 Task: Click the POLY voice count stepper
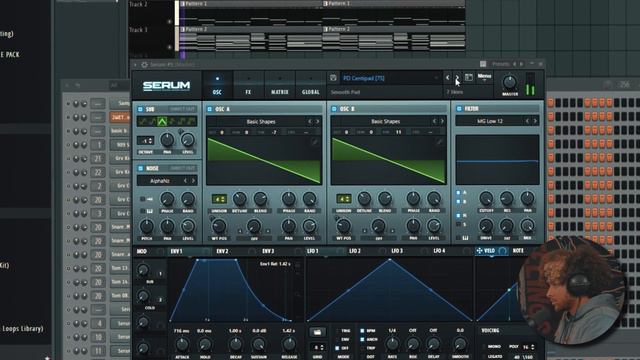[528, 347]
